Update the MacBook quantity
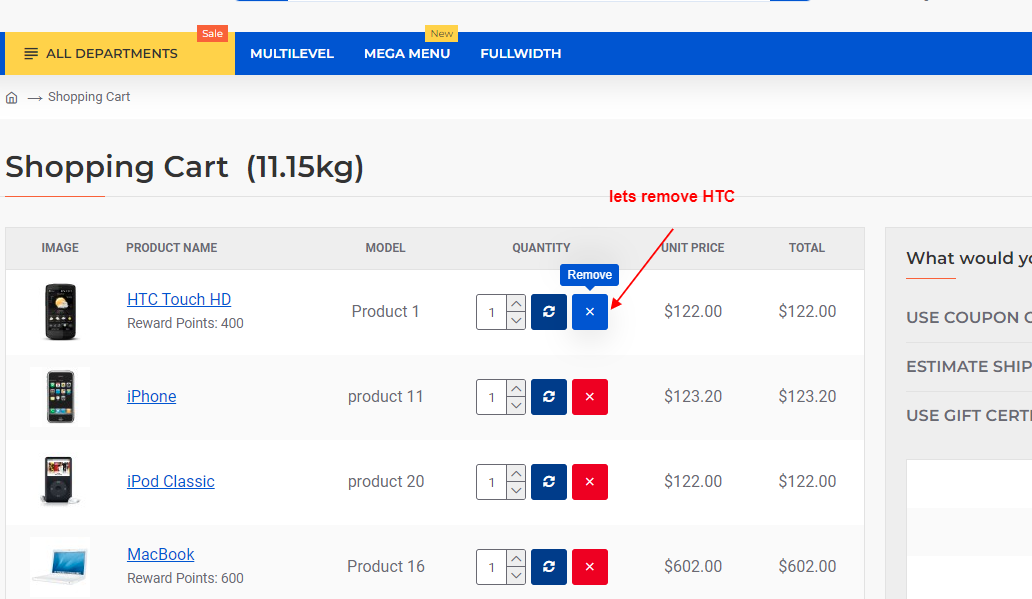Screen dimensions: 1032x599 click(549, 567)
